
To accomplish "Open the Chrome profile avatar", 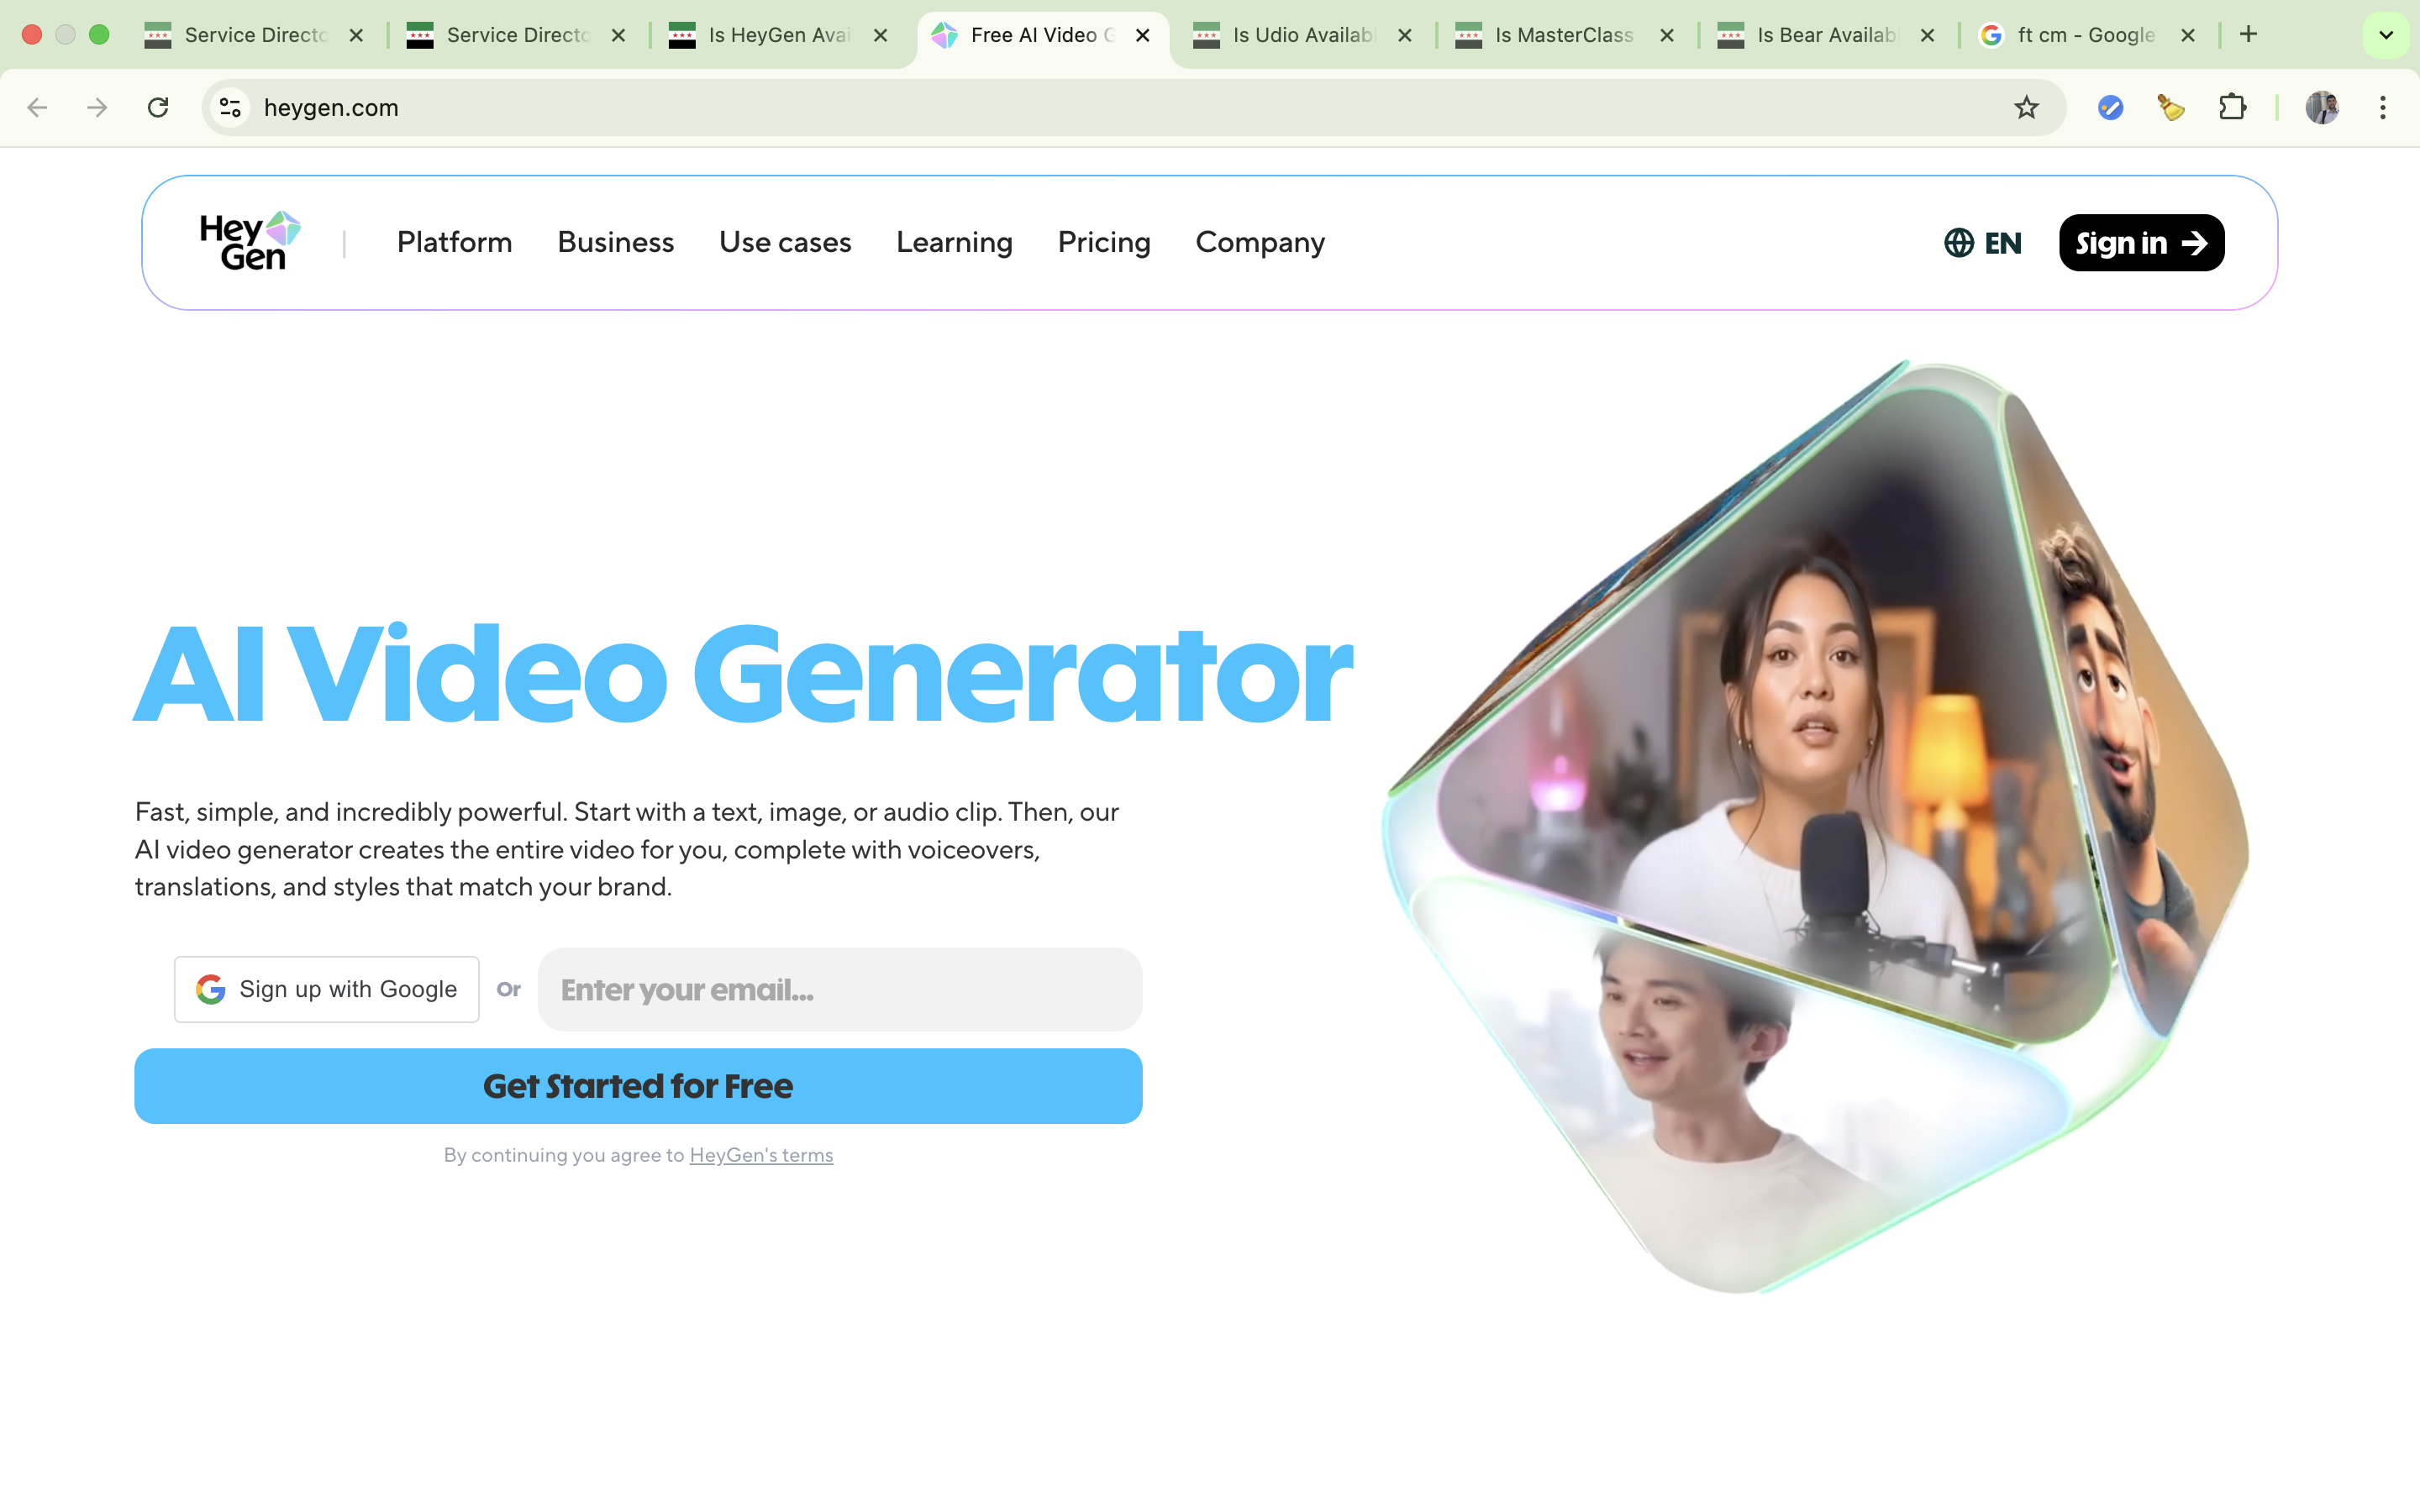I will pyautogui.click(x=2321, y=107).
